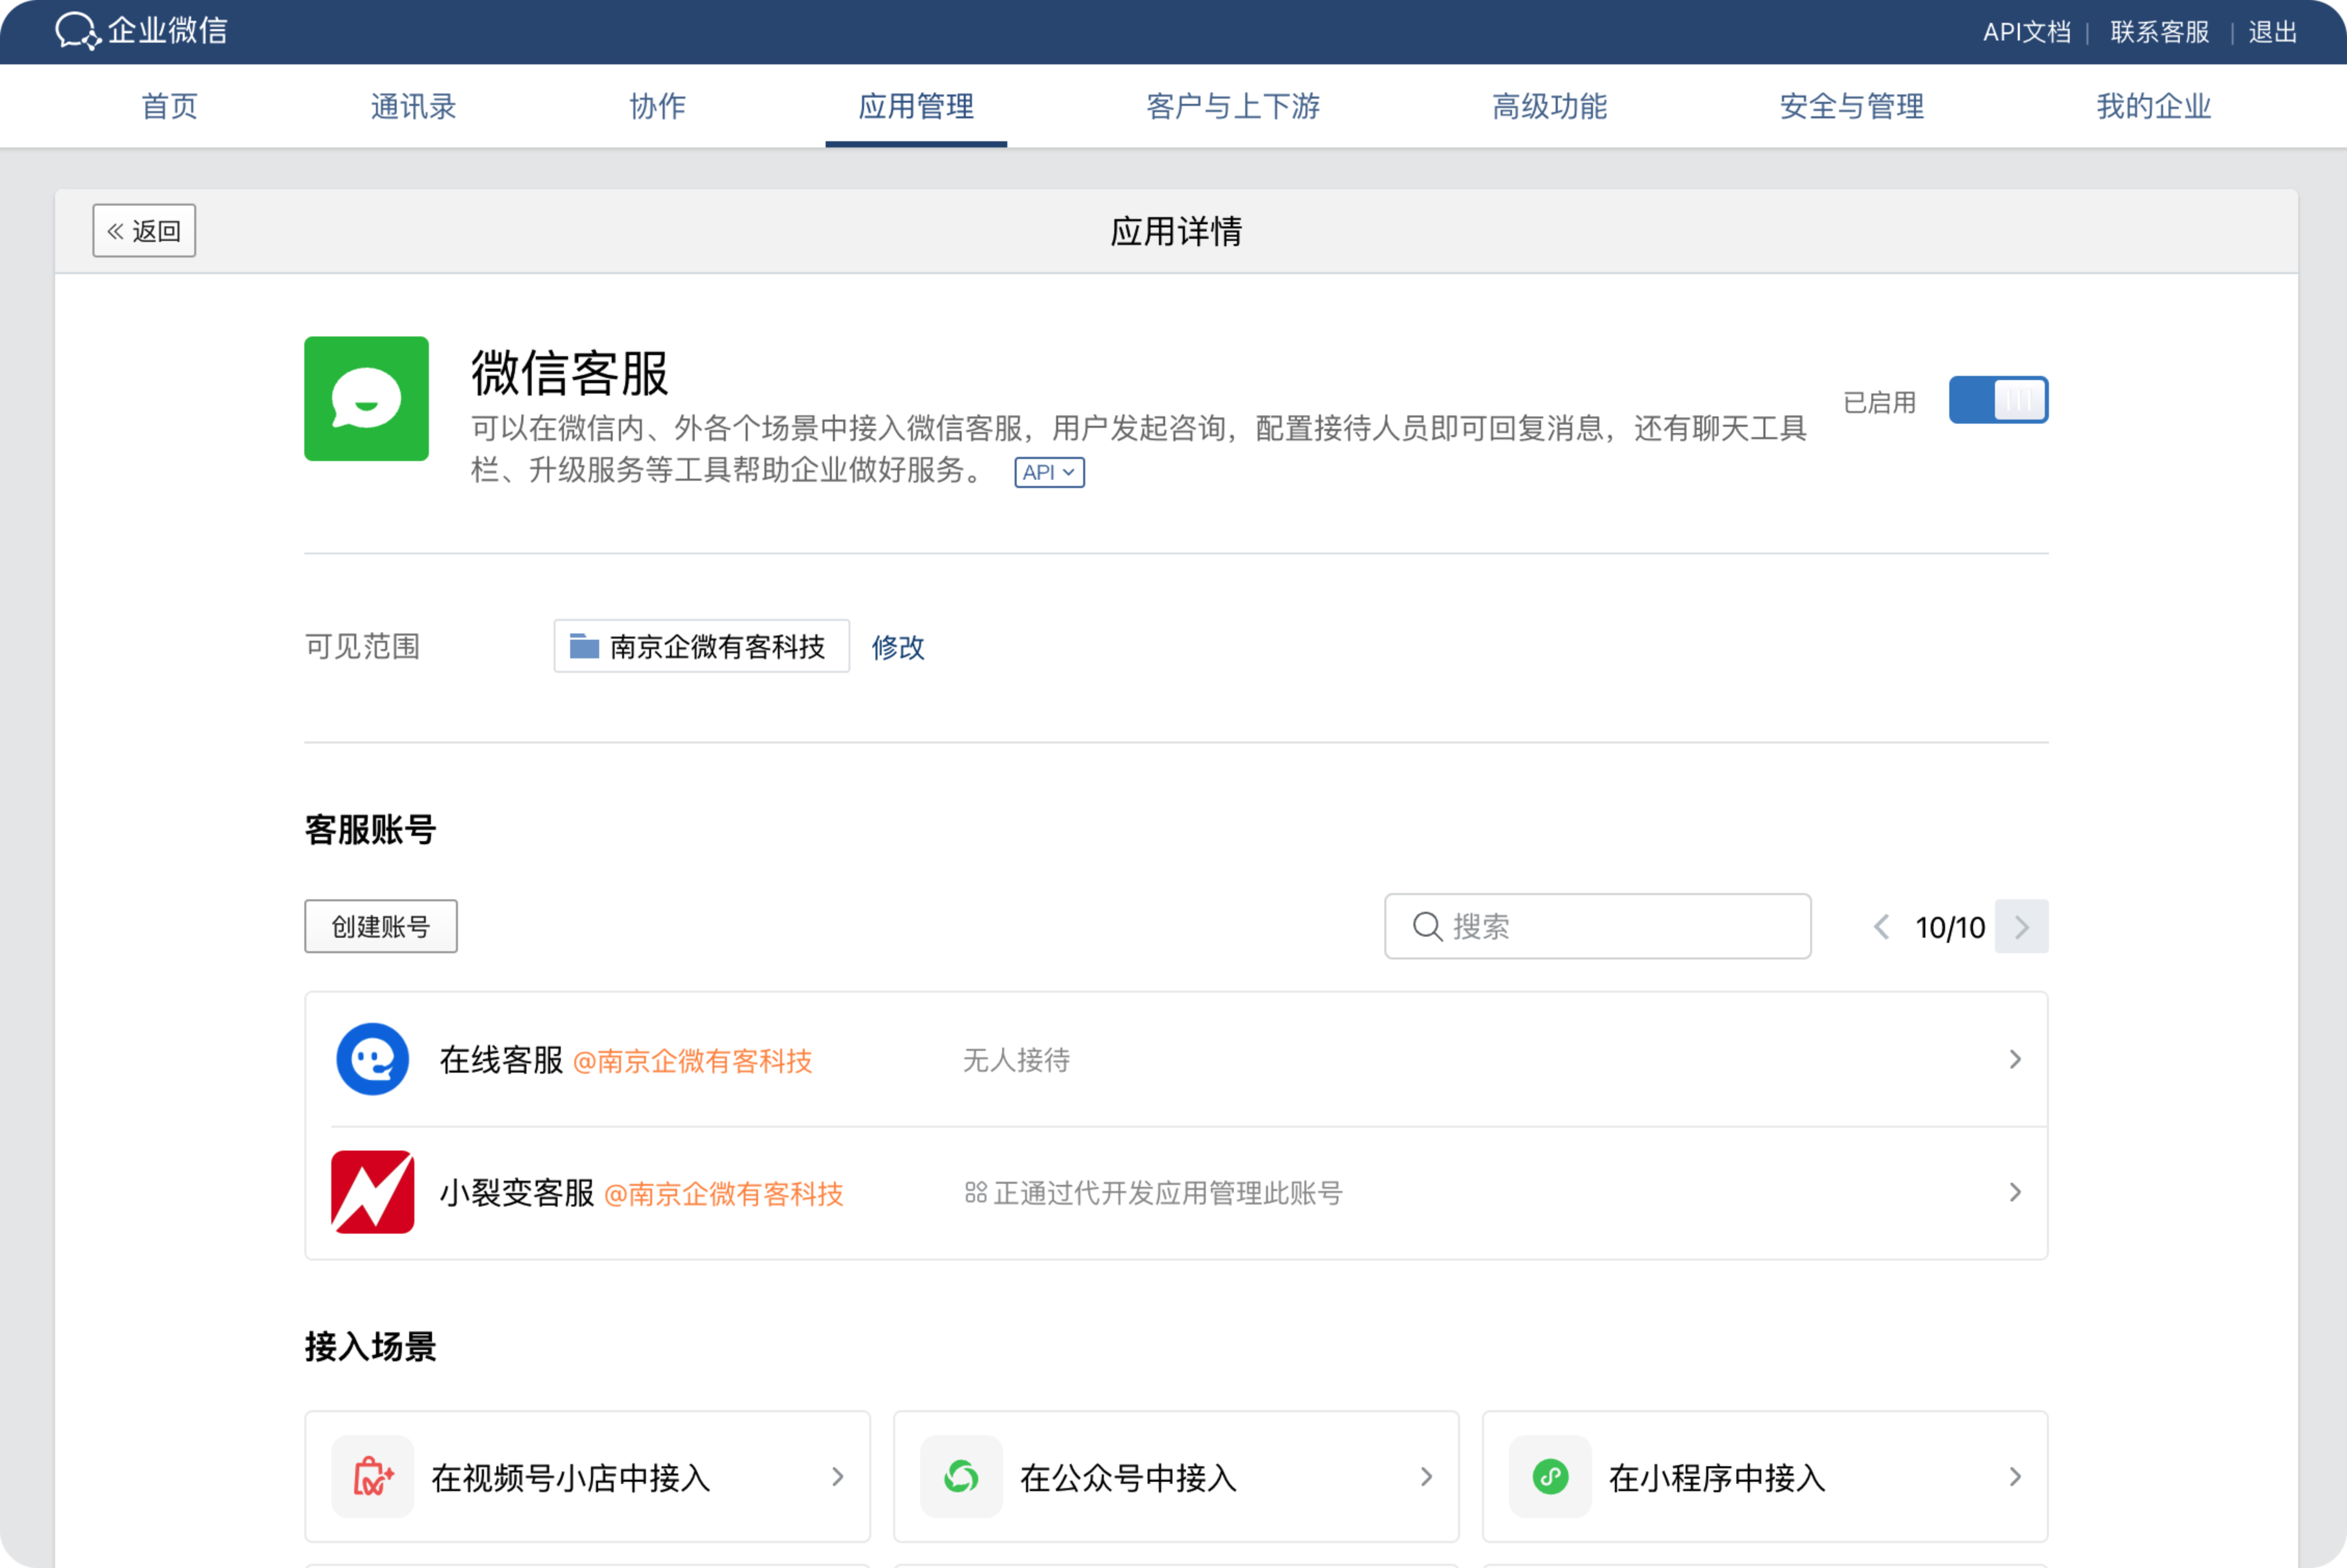Expand the API dropdown tag
This screenshot has height=1568, width=2347.
click(x=1049, y=472)
